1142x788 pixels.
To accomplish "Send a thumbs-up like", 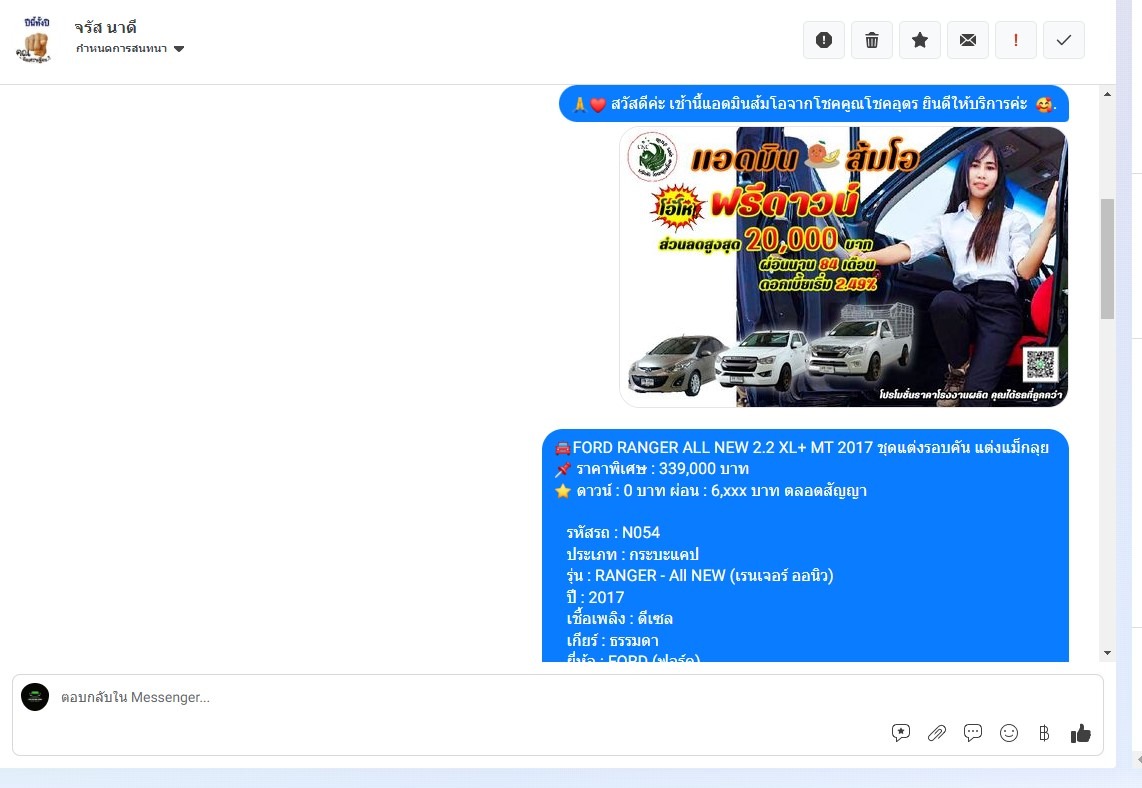I will [x=1081, y=733].
